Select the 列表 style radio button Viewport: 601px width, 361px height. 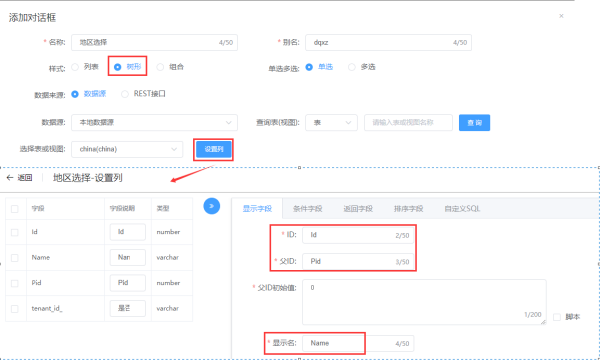(75, 67)
